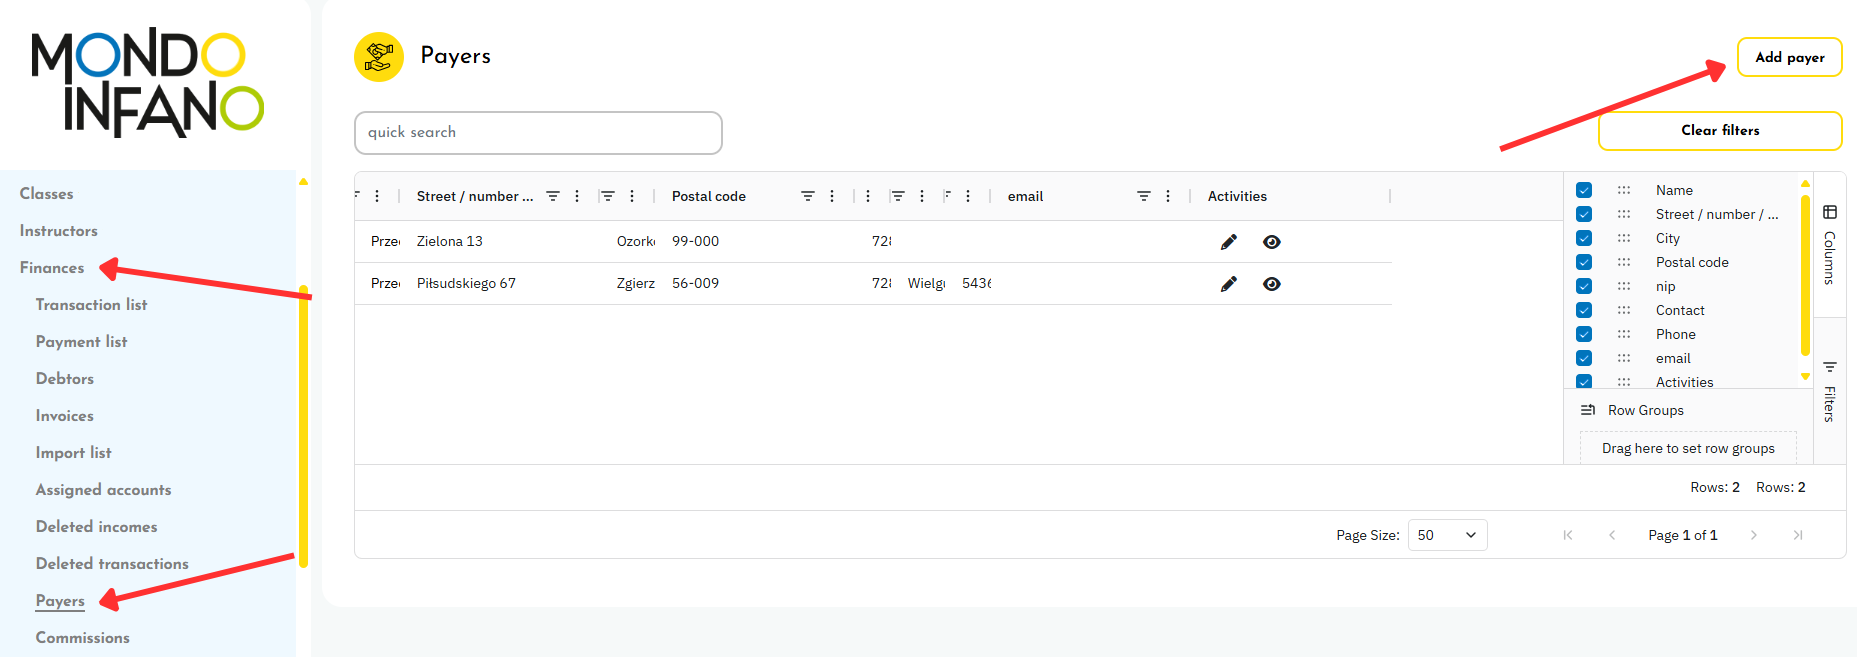The height and width of the screenshot is (657, 1857).
Task: Collapse the Finances menu section
Action: (x=52, y=268)
